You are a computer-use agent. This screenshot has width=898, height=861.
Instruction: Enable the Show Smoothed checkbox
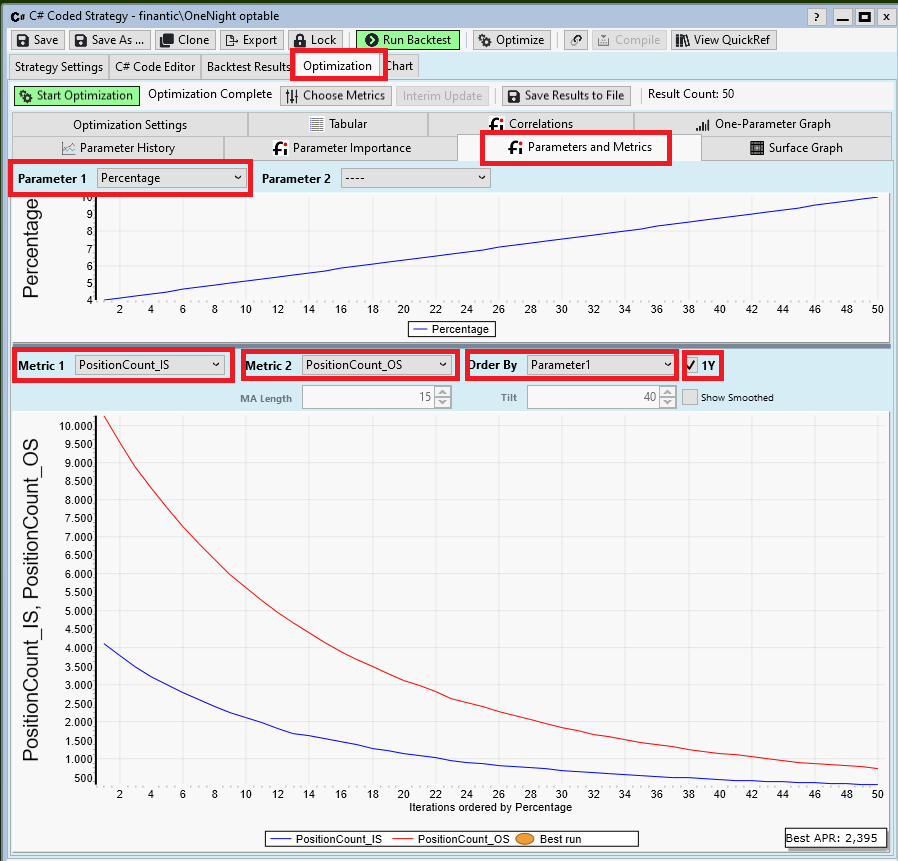point(690,397)
